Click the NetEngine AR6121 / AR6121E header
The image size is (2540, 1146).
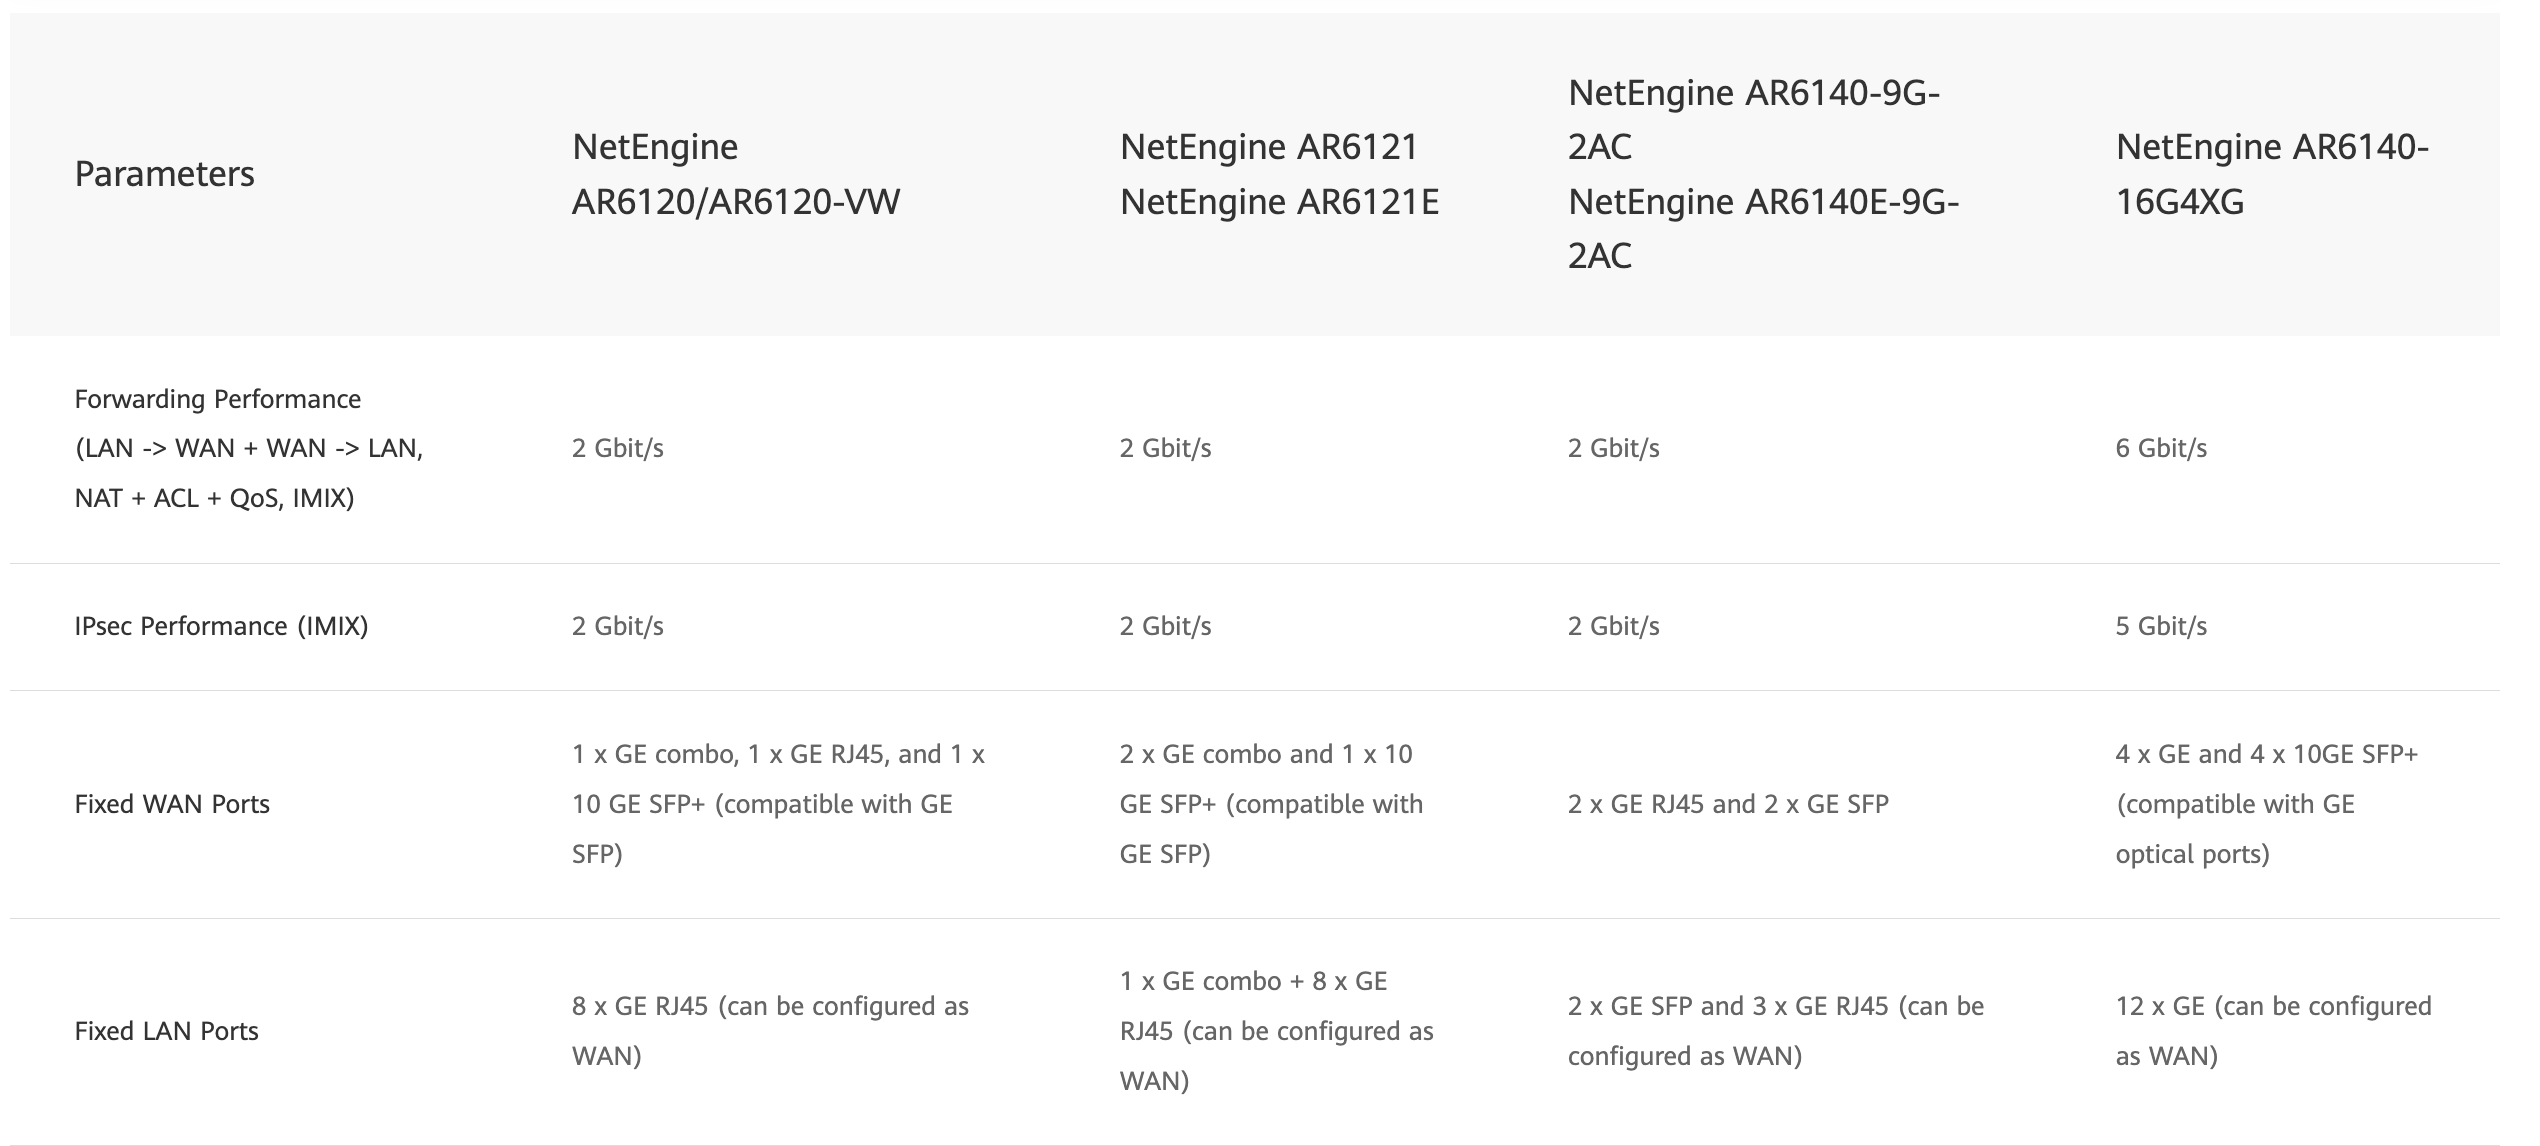click(1278, 174)
